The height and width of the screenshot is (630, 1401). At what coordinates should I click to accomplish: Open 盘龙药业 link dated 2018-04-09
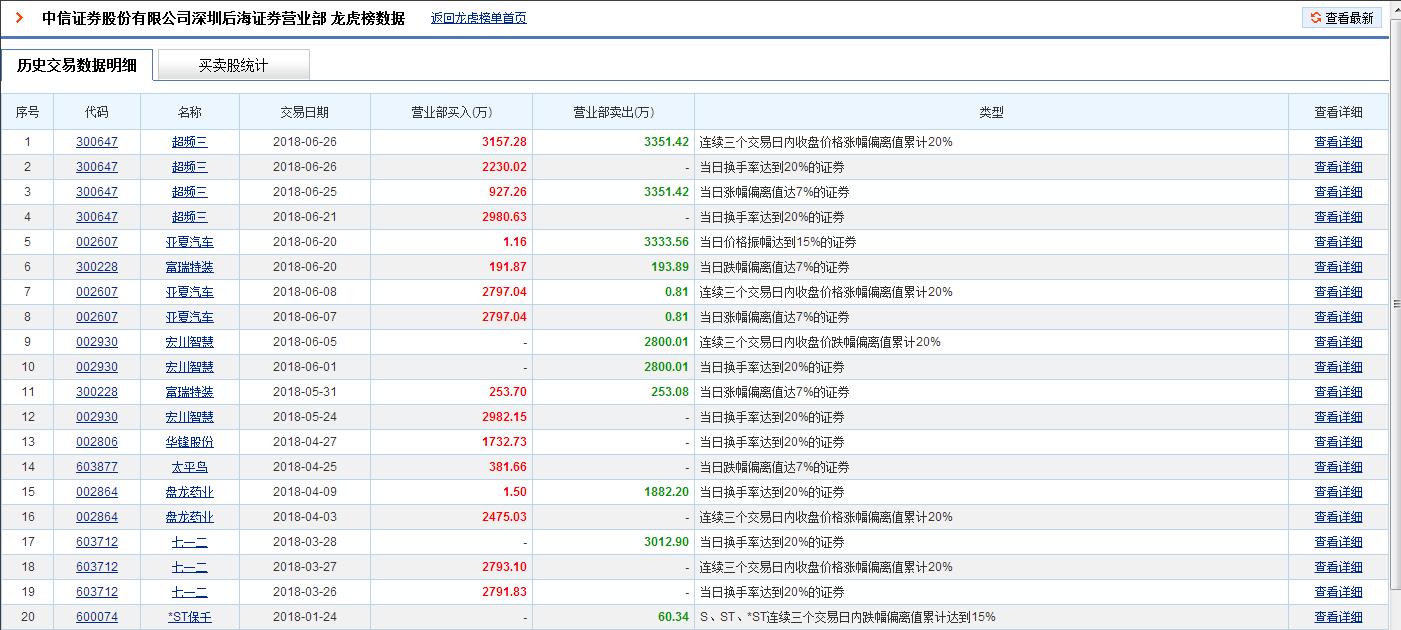coord(190,491)
